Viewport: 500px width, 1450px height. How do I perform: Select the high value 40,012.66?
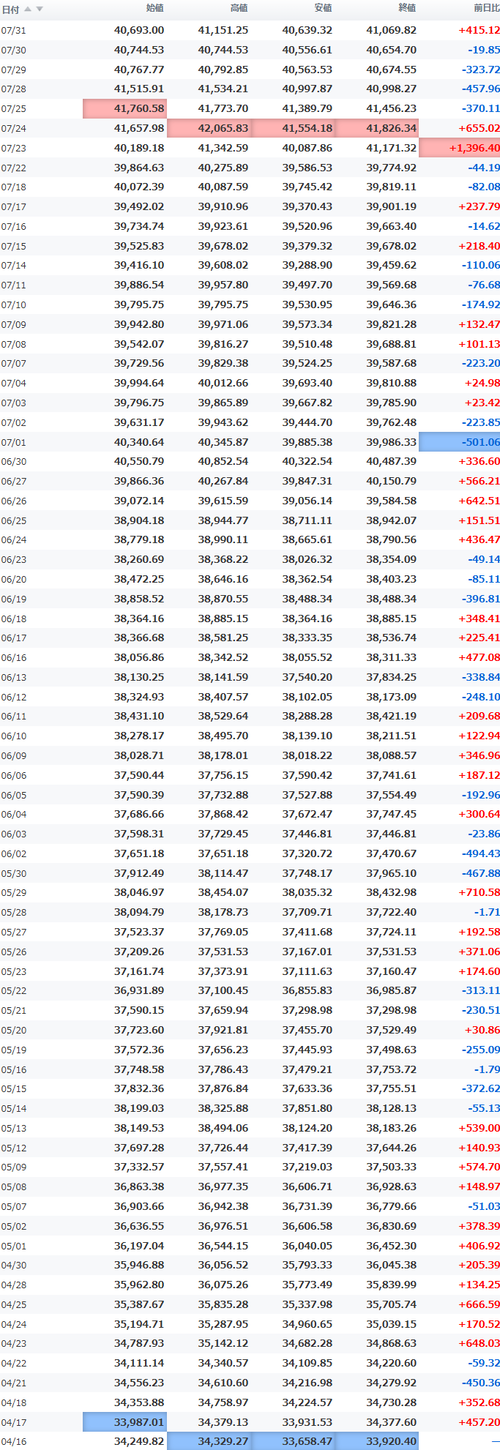coord(223,382)
